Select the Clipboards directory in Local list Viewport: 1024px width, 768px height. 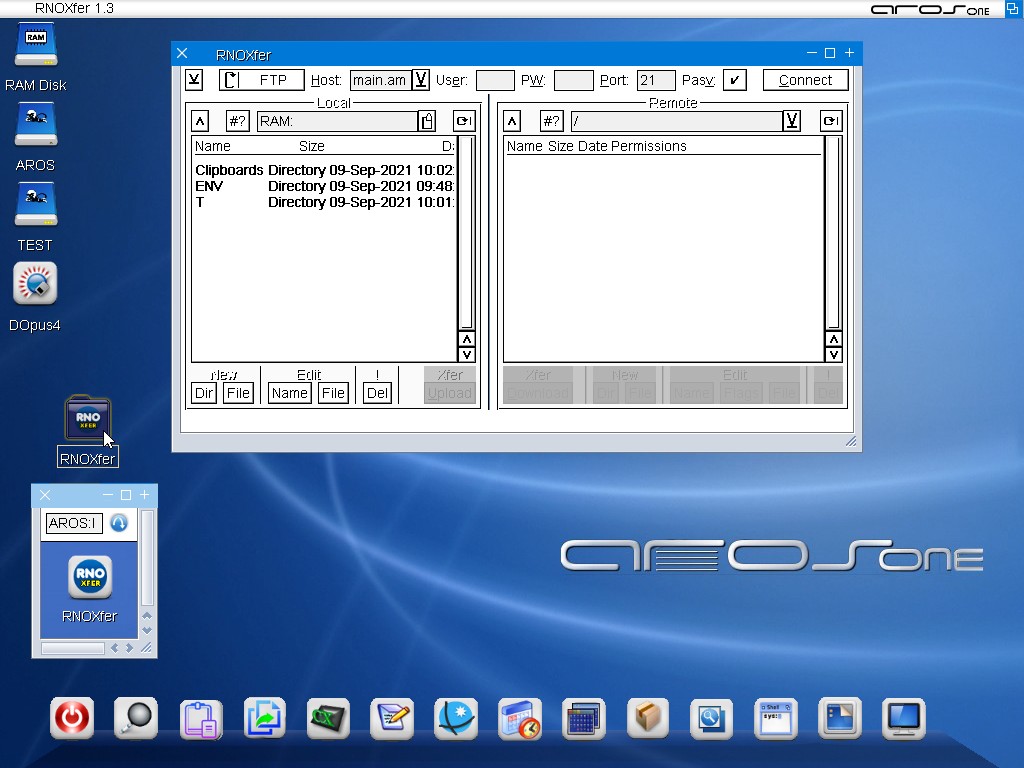pyautogui.click(x=229, y=170)
